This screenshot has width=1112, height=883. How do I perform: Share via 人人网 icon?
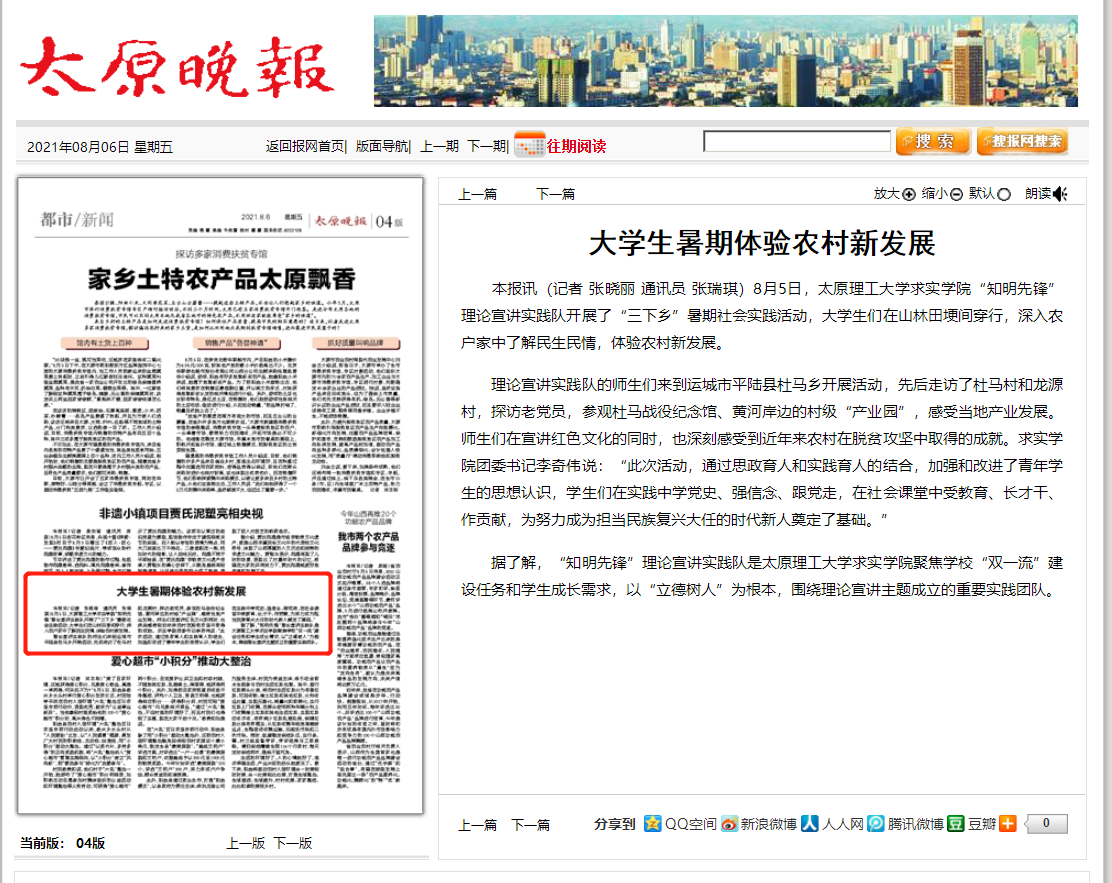click(810, 823)
